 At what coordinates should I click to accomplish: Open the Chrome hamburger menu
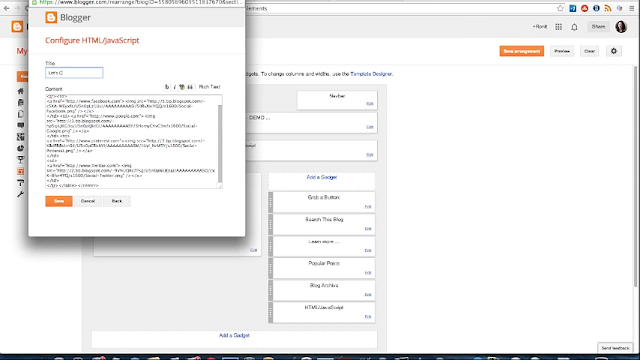point(632,8)
